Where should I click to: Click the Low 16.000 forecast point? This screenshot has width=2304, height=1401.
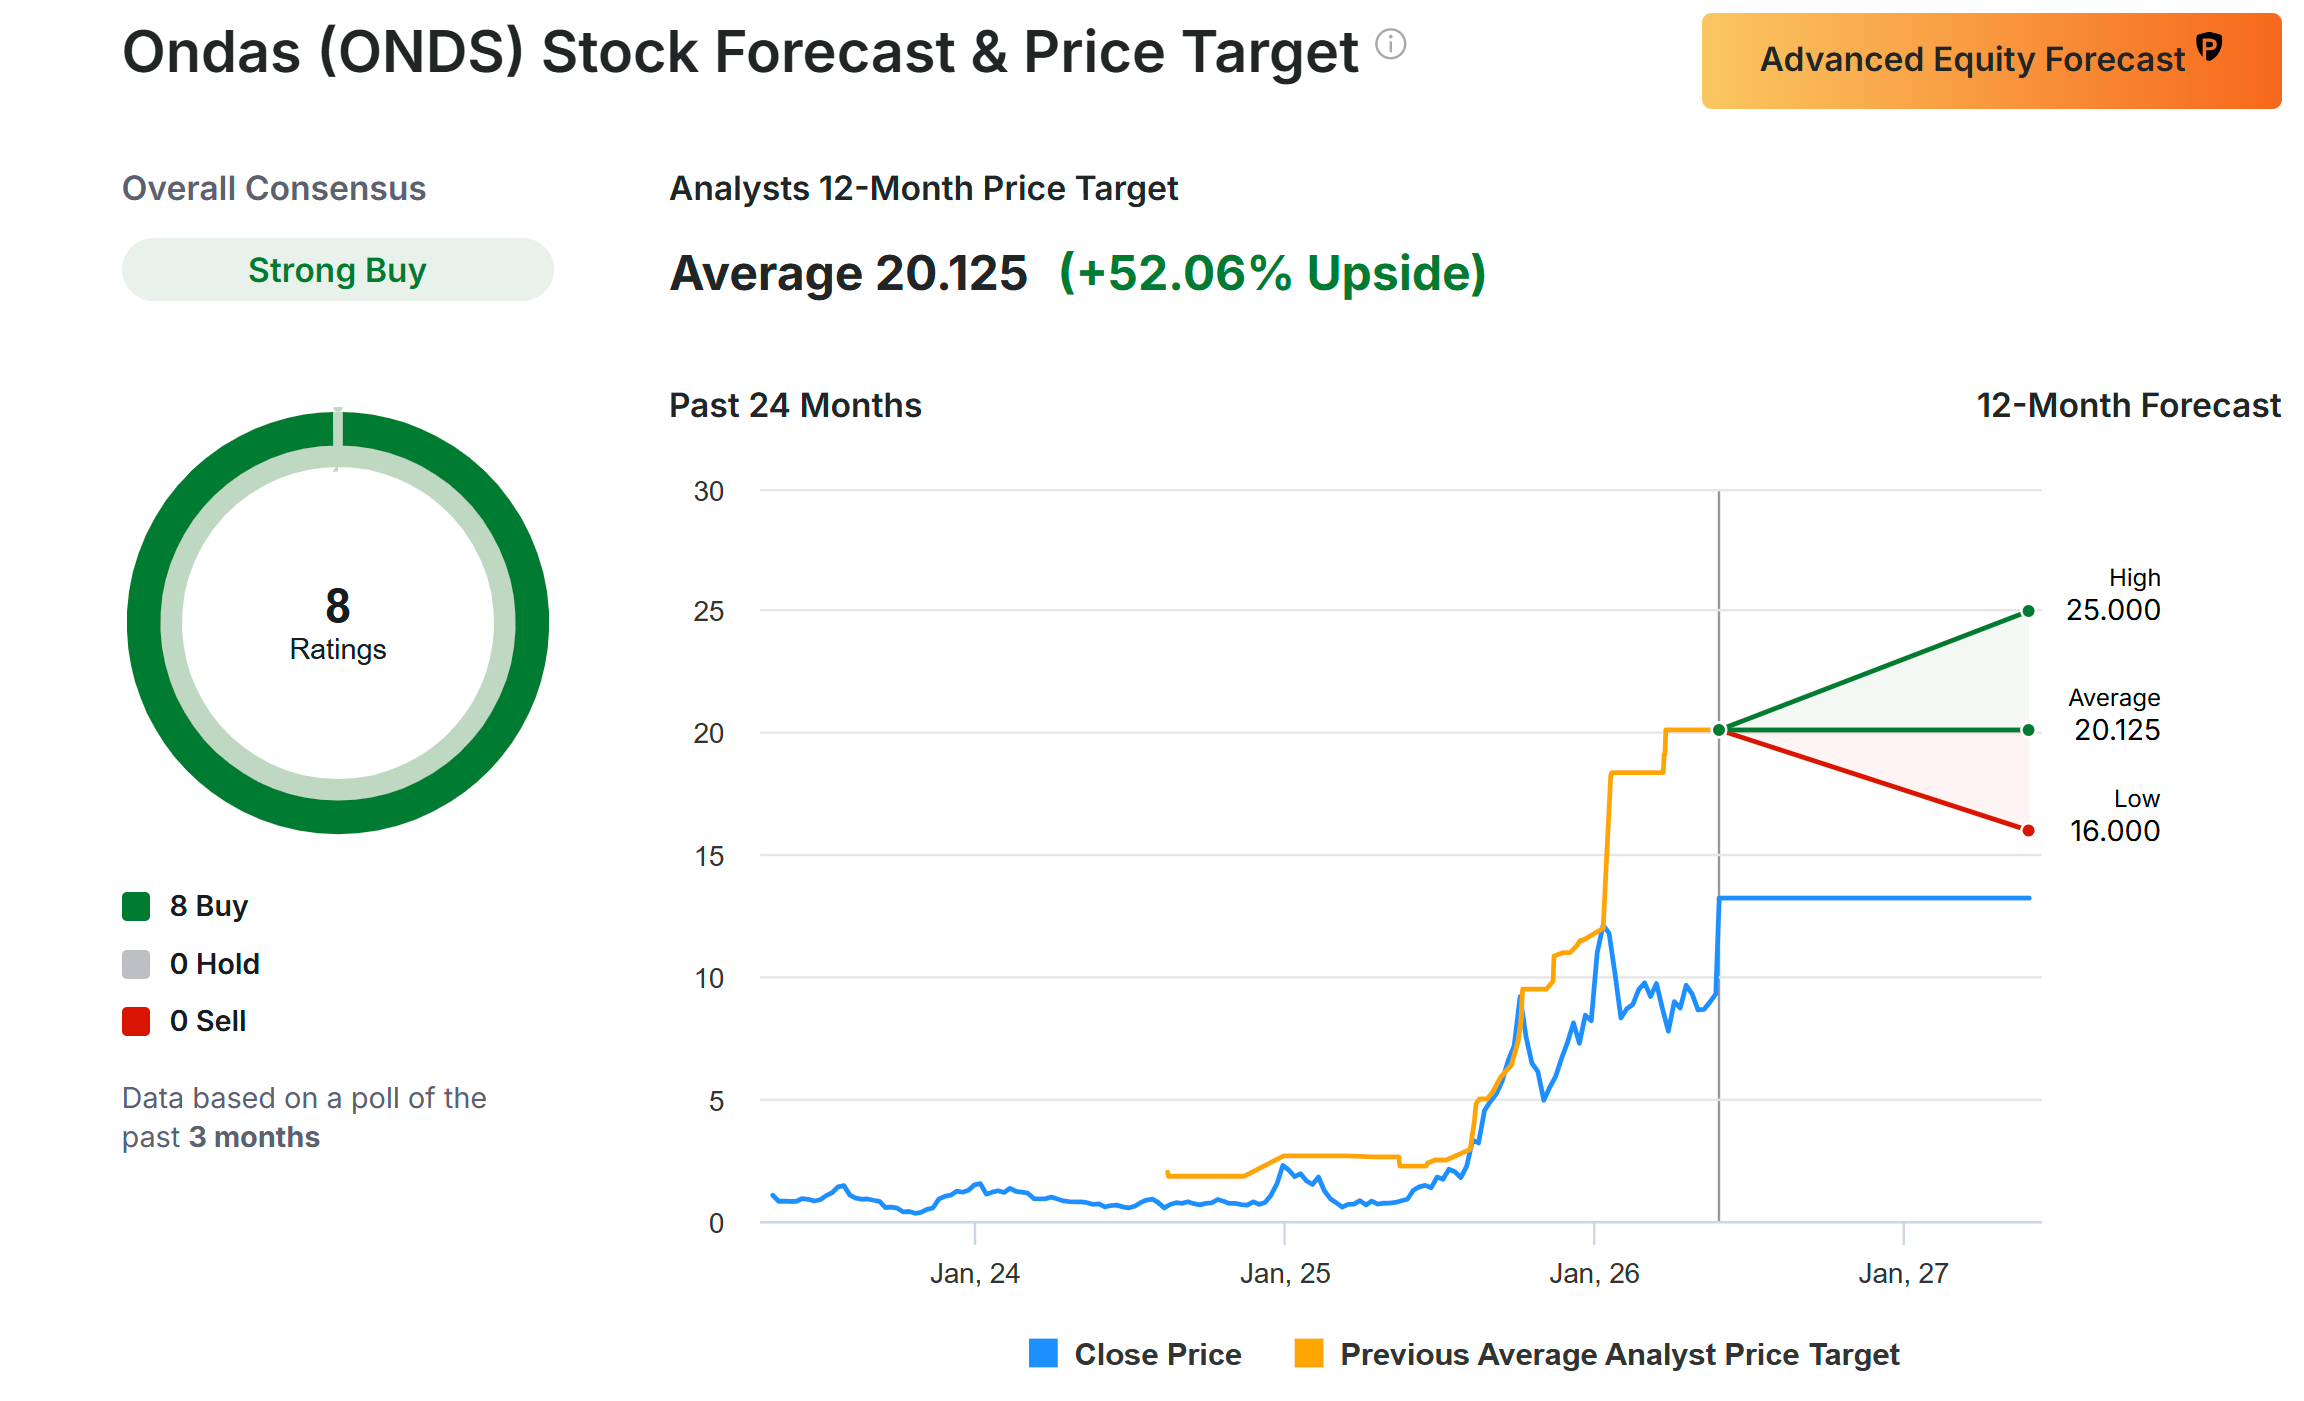(2028, 830)
